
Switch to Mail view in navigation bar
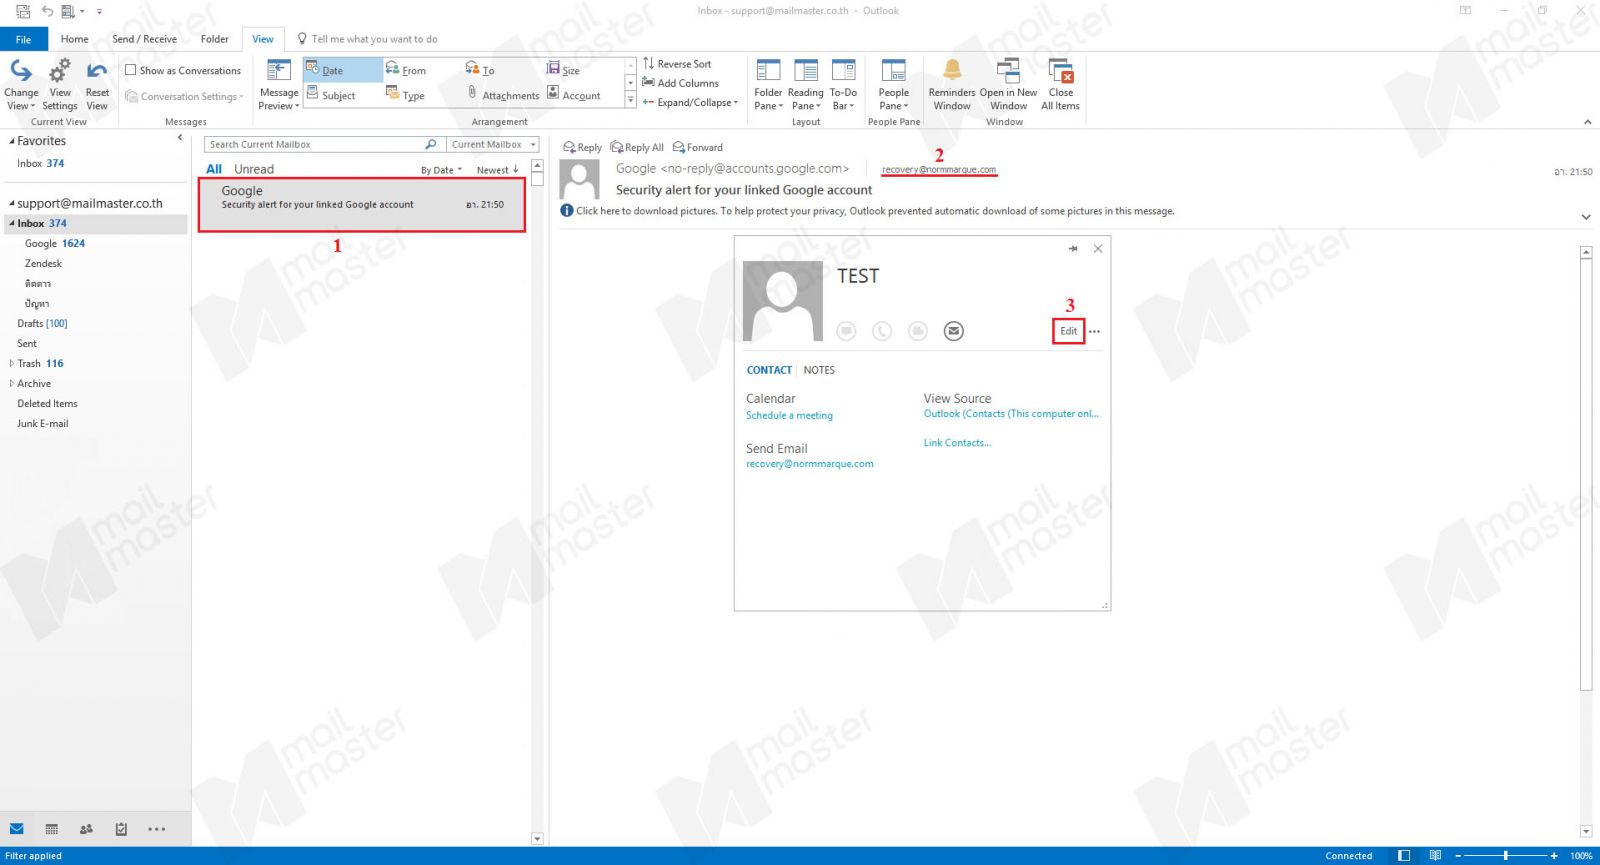pos(17,829)
